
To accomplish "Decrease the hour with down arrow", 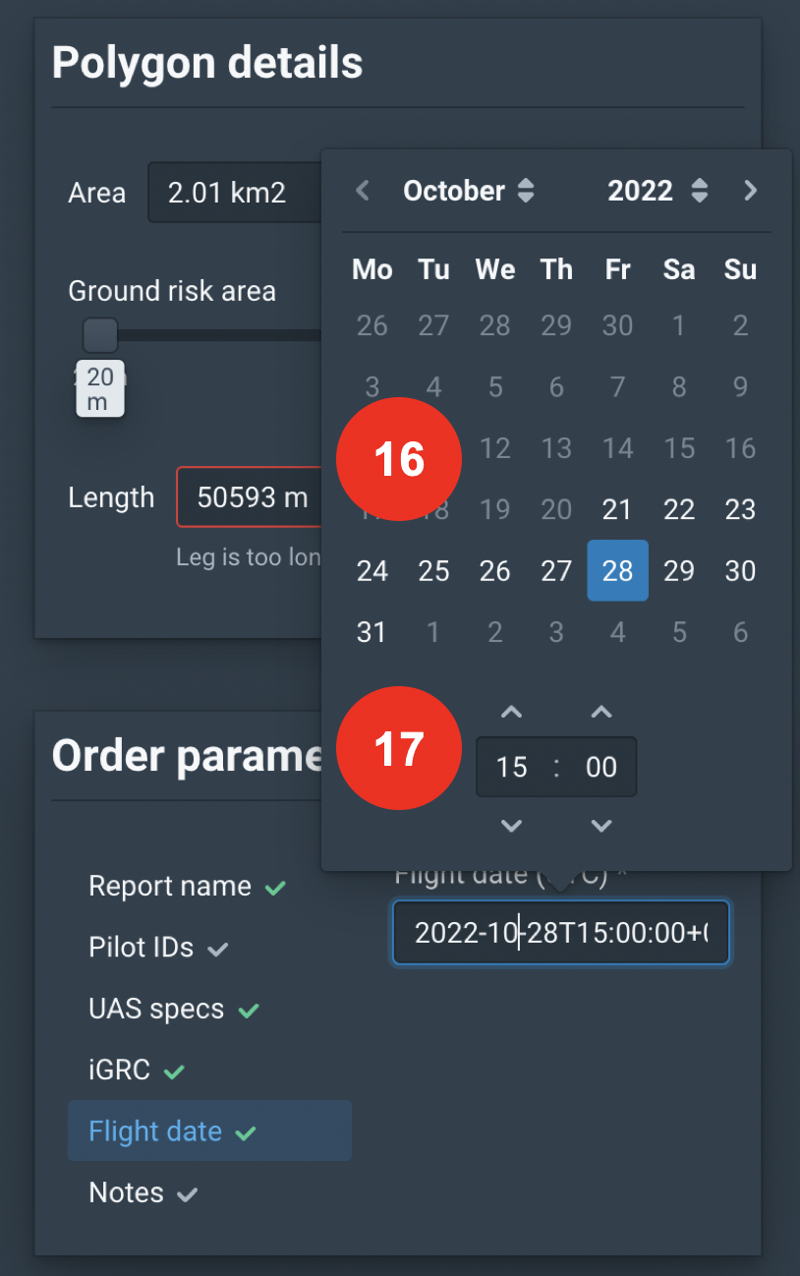I will tap(511, 825).
